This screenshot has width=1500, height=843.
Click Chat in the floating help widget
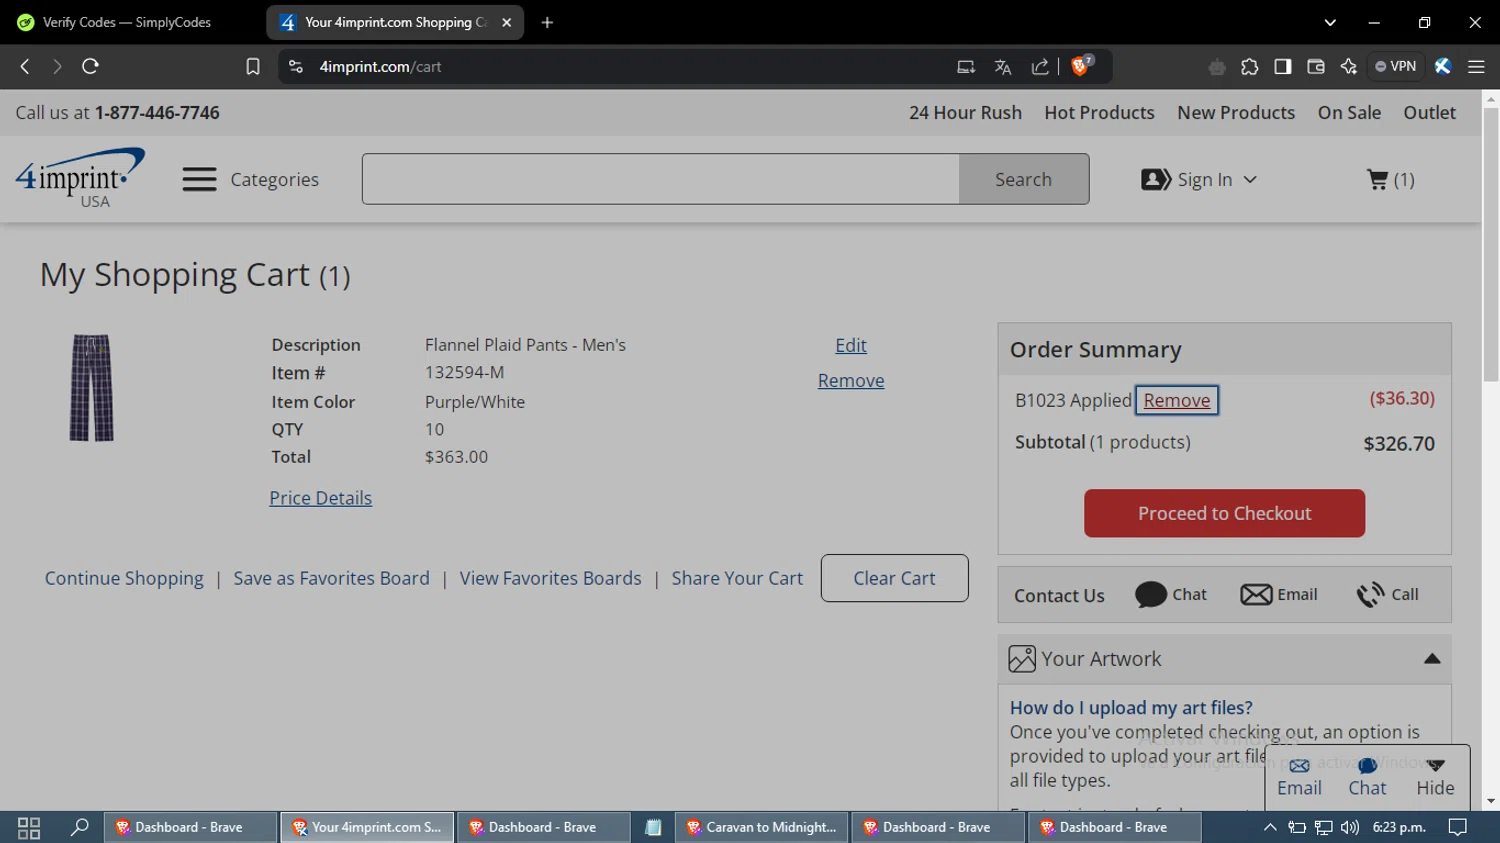pyautogui.click(x=1367, y=777)
